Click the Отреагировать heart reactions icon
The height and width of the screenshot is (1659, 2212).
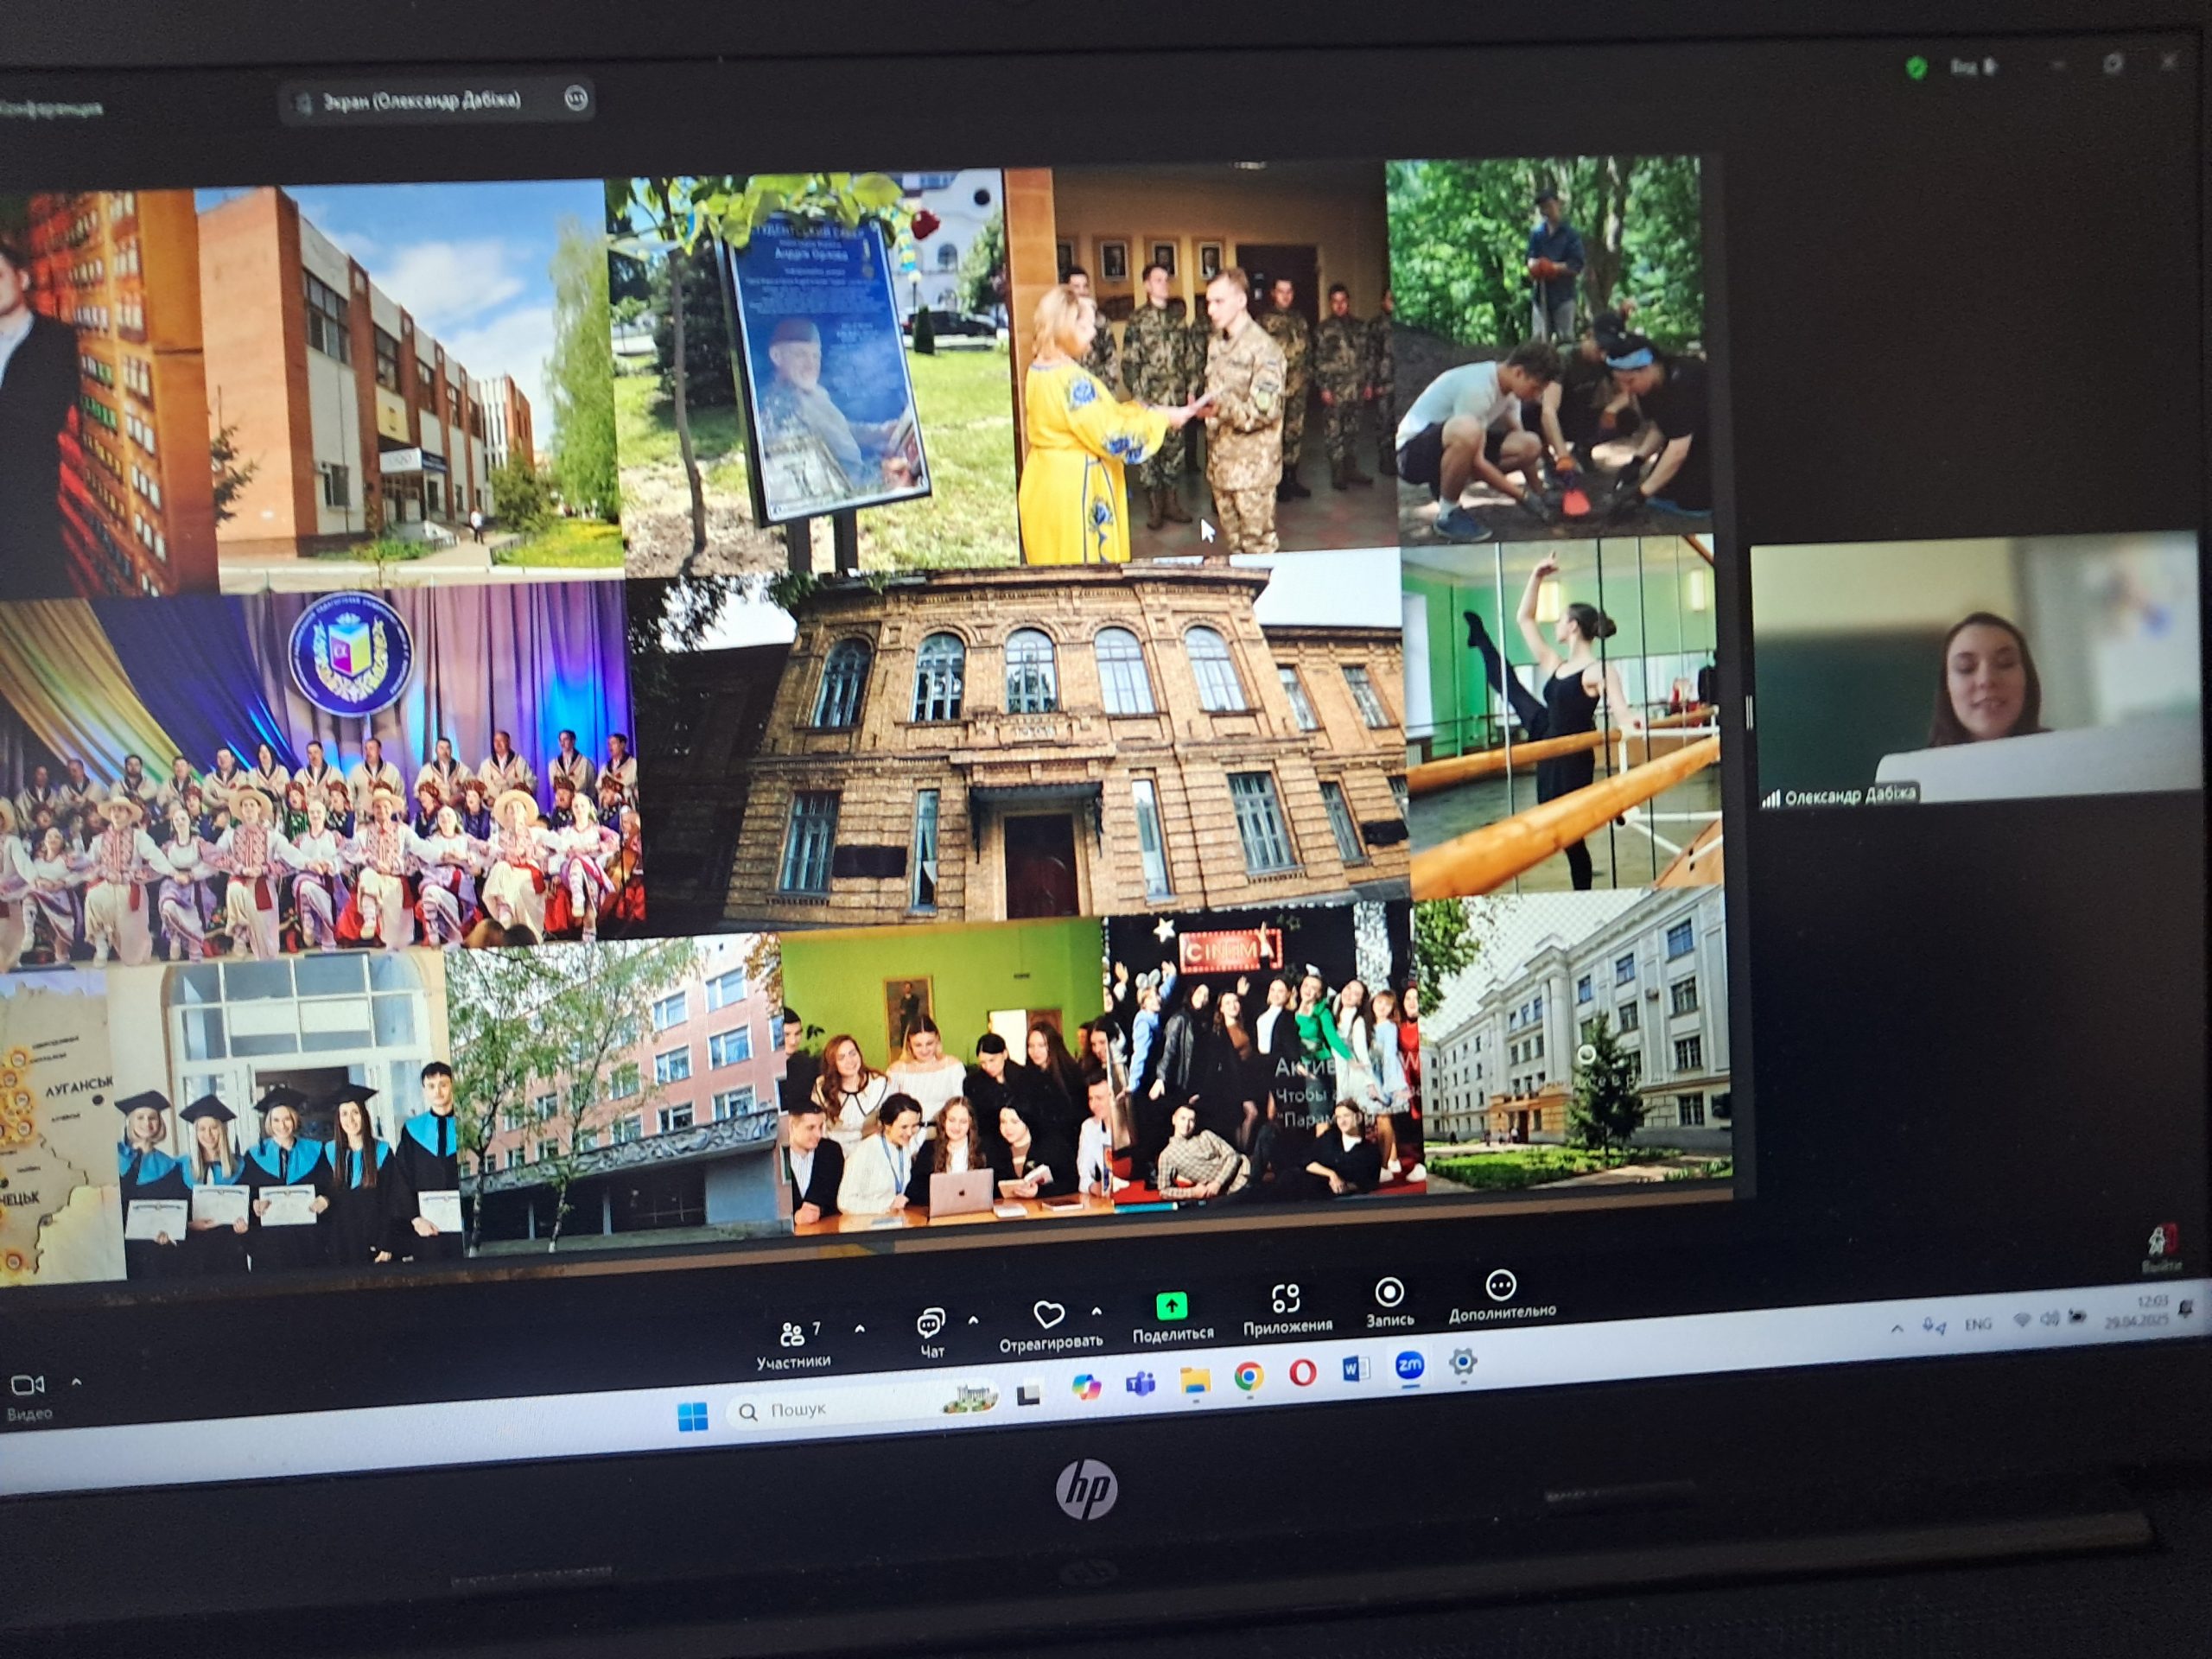(x=1048, y=1313)
